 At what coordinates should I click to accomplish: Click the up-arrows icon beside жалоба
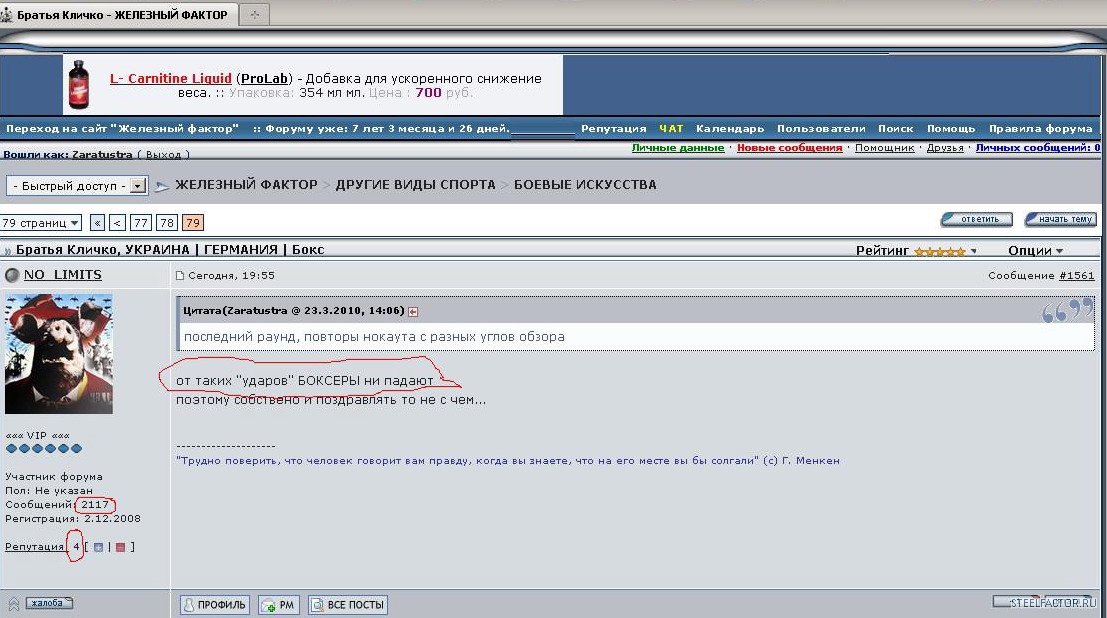(x=14, y=604)
